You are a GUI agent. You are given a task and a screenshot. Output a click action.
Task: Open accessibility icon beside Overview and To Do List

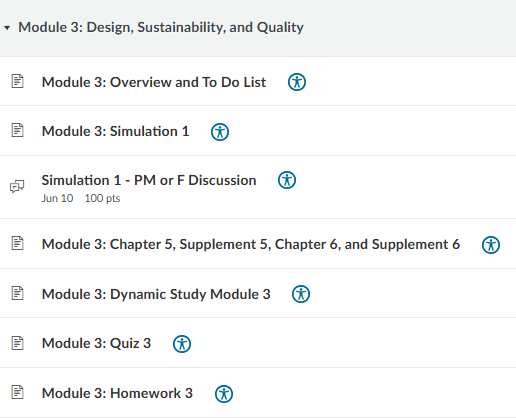(297, 82)
